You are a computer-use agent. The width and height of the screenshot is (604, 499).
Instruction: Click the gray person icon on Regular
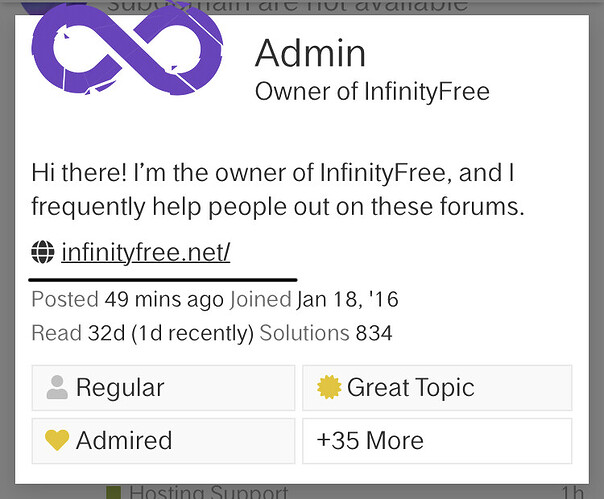click(57, 387)
